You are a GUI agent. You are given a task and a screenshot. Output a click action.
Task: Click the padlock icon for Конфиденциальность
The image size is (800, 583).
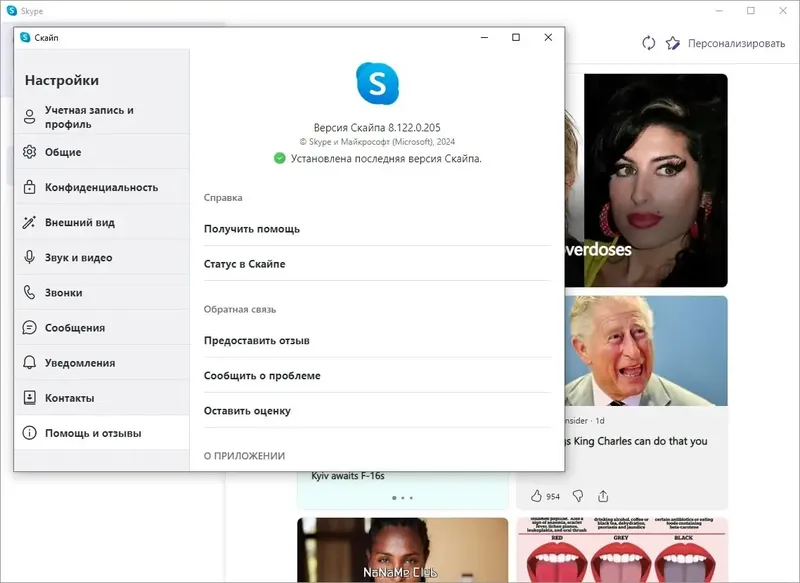pos(30,187)
